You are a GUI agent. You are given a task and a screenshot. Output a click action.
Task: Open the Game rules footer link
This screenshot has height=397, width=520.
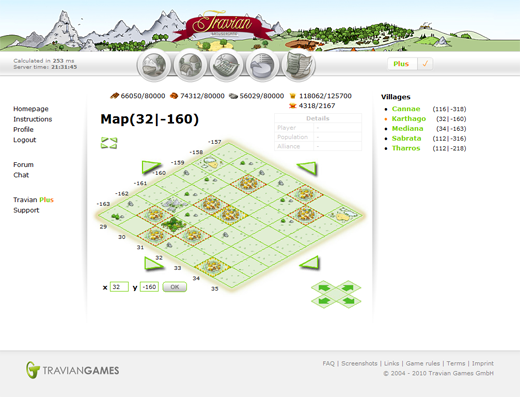tap(423, 363)
